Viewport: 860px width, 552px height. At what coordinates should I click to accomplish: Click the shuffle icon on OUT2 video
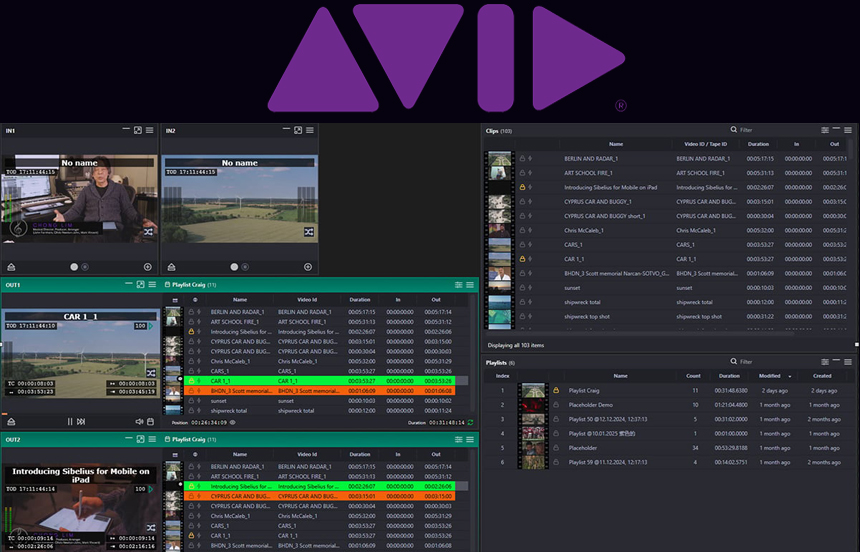click(x=151, y=528)
